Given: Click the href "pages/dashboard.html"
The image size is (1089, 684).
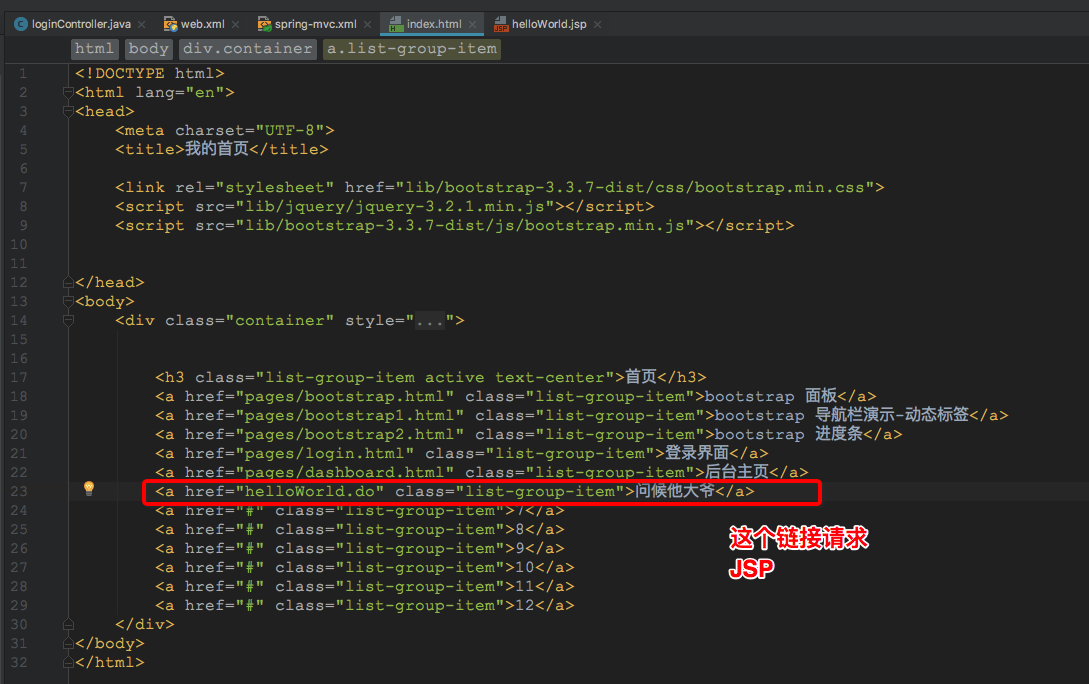Looking at the screenshot, I should click(x=344, y=472).
